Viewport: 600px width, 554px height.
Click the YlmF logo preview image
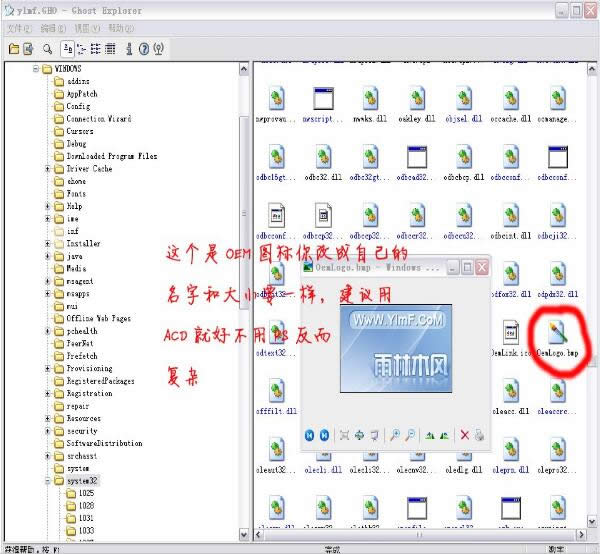[x=396, y=349]
